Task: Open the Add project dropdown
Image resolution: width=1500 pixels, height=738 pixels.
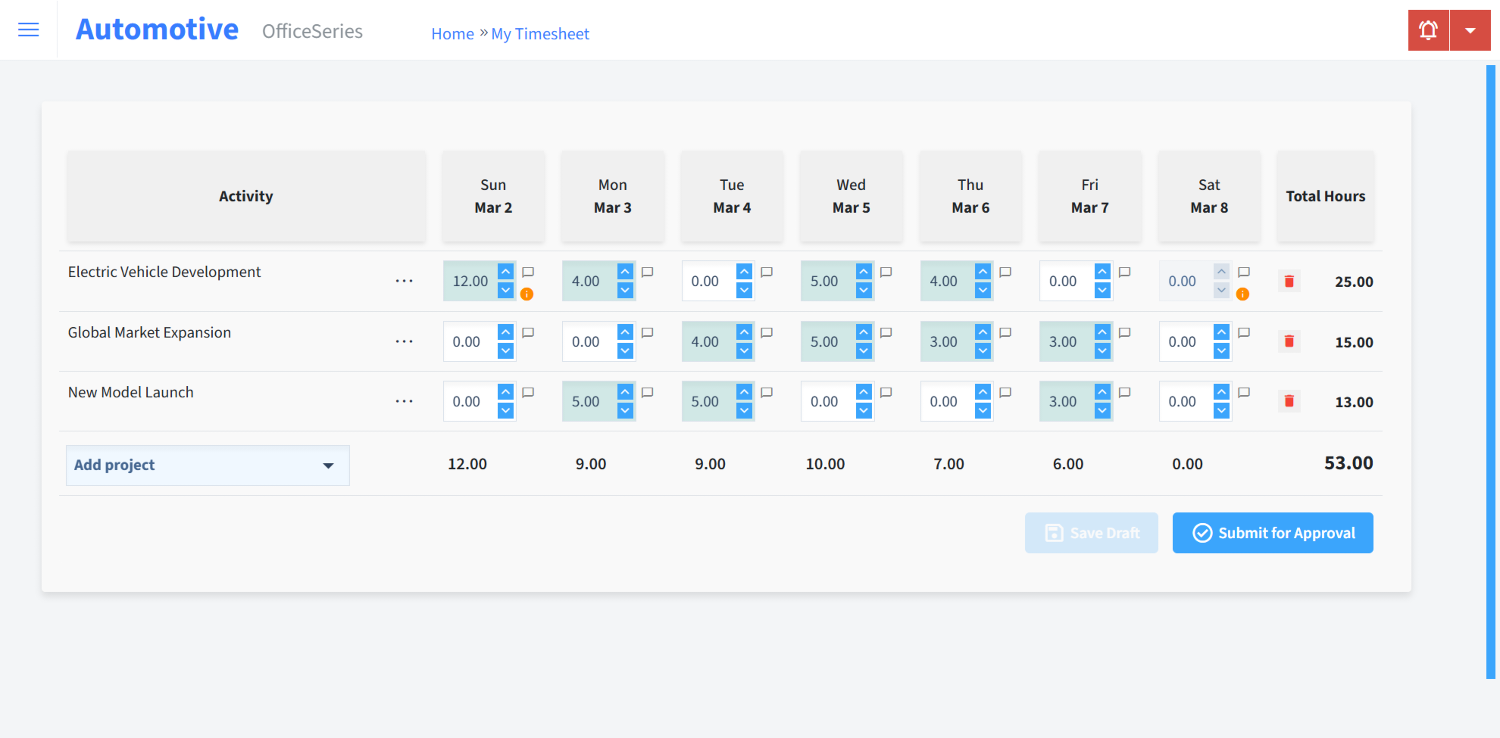Action: [207, 465]
